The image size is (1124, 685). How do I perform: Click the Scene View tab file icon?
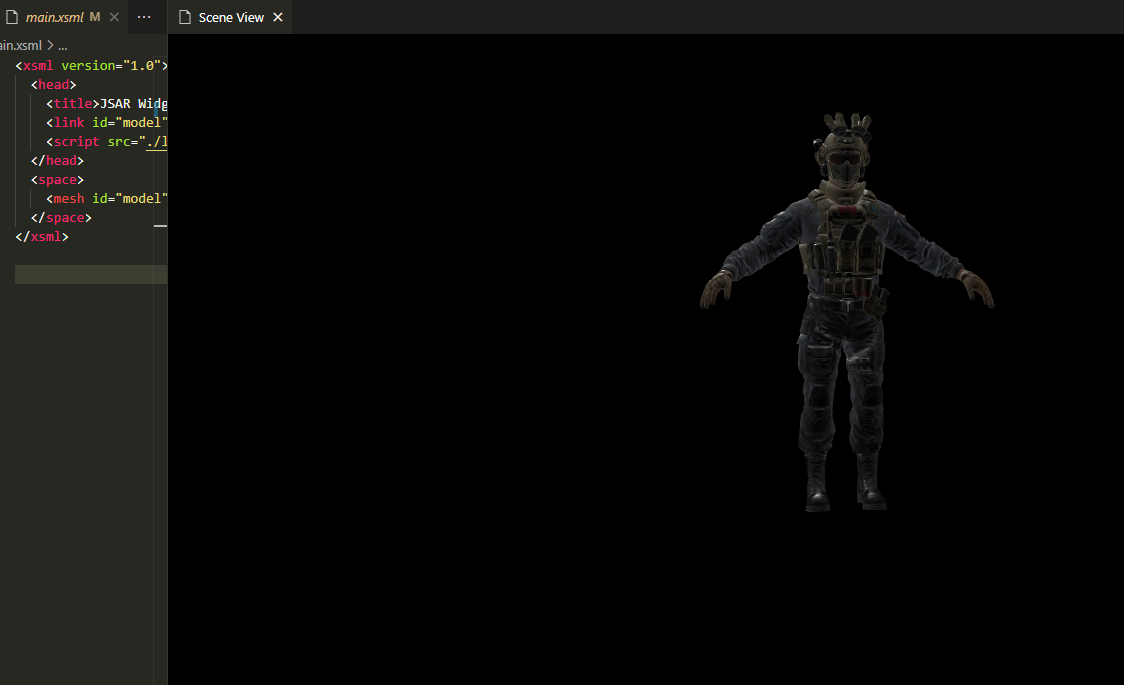tap(185, 17)
